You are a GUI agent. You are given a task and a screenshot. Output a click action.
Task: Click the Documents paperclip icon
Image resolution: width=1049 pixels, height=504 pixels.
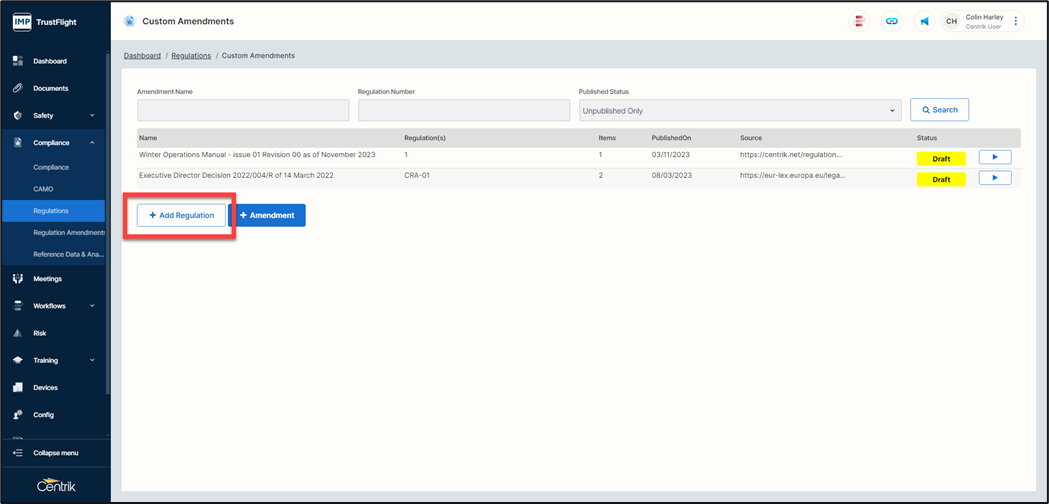click(x=17, y=88)
